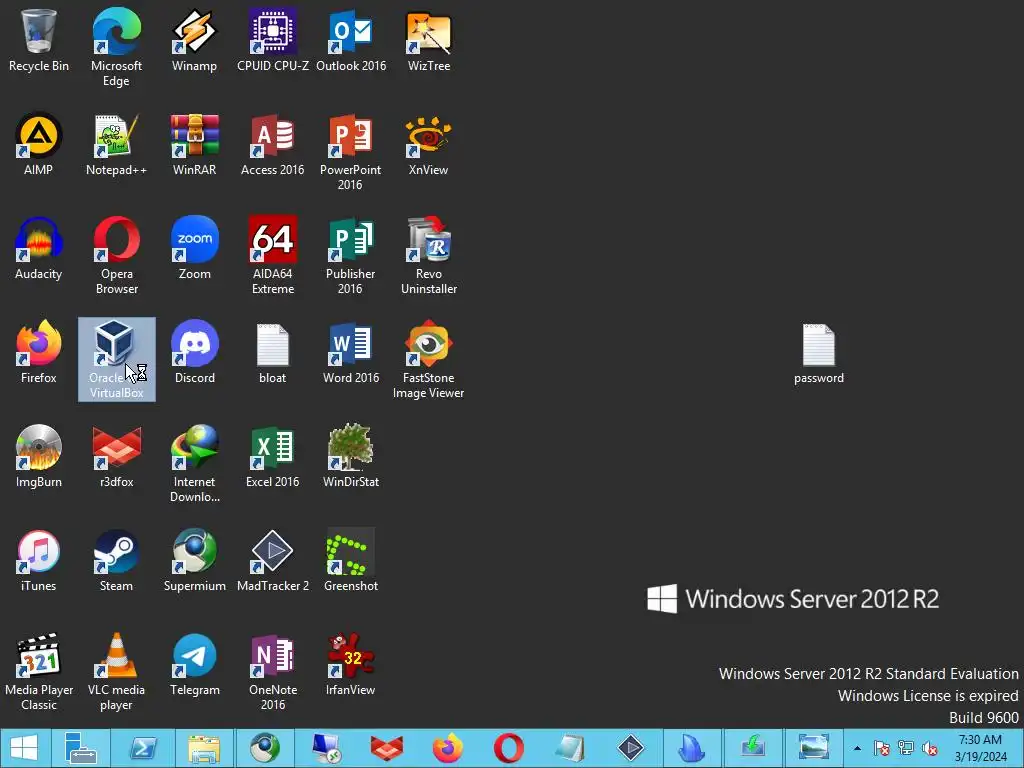The width and height of the screenshot is (1024, 768).
Task: Select the Outlook 2016 desktop shortcut
Action: 351,40
